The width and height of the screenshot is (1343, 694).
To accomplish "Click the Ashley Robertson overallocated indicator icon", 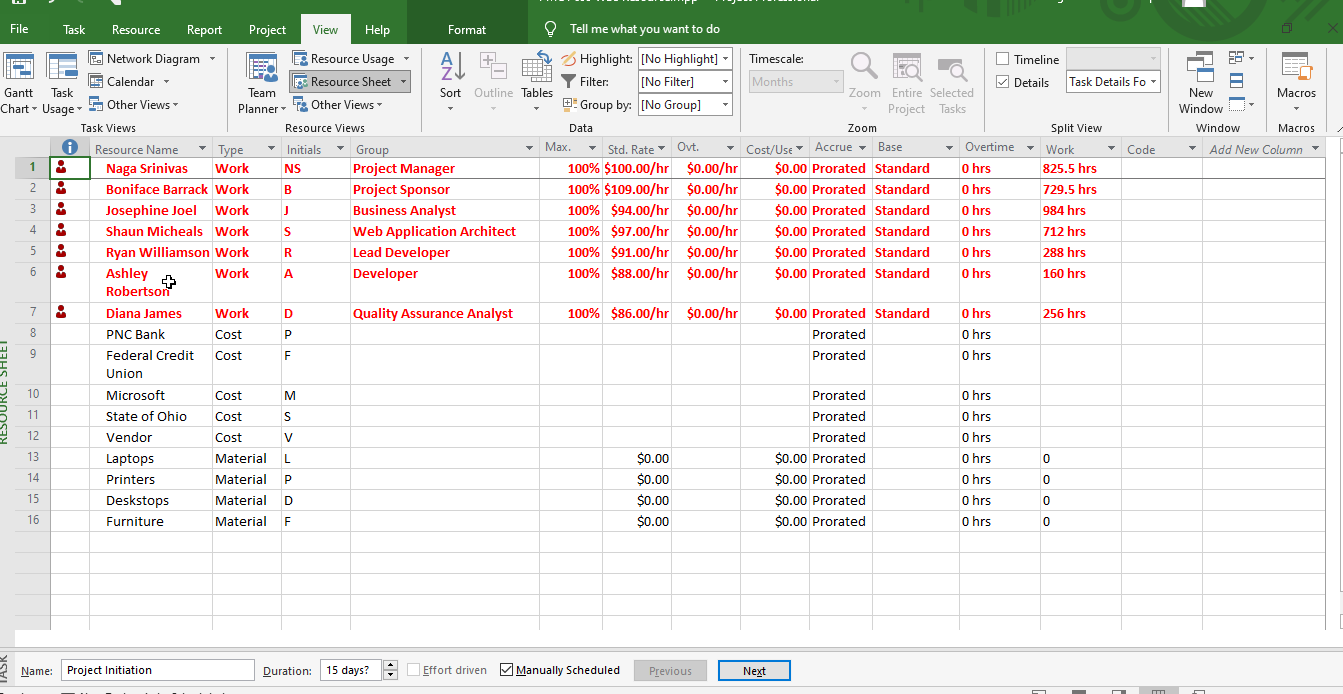I will pos(62,271).
